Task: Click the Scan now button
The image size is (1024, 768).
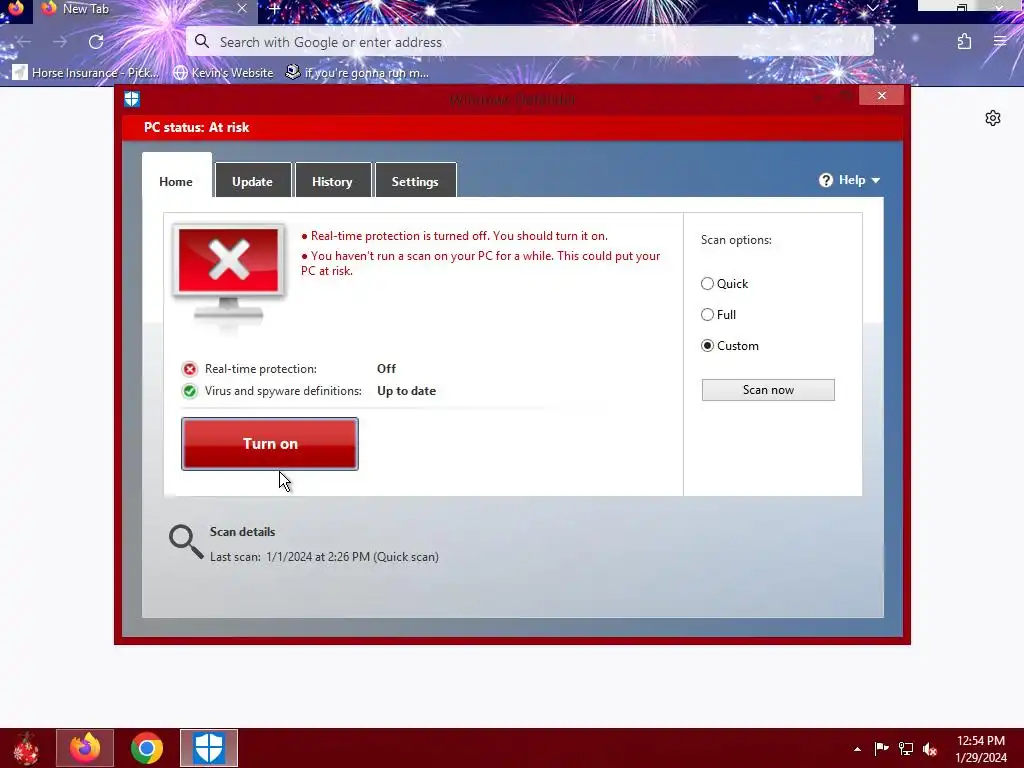Action: 768,390
